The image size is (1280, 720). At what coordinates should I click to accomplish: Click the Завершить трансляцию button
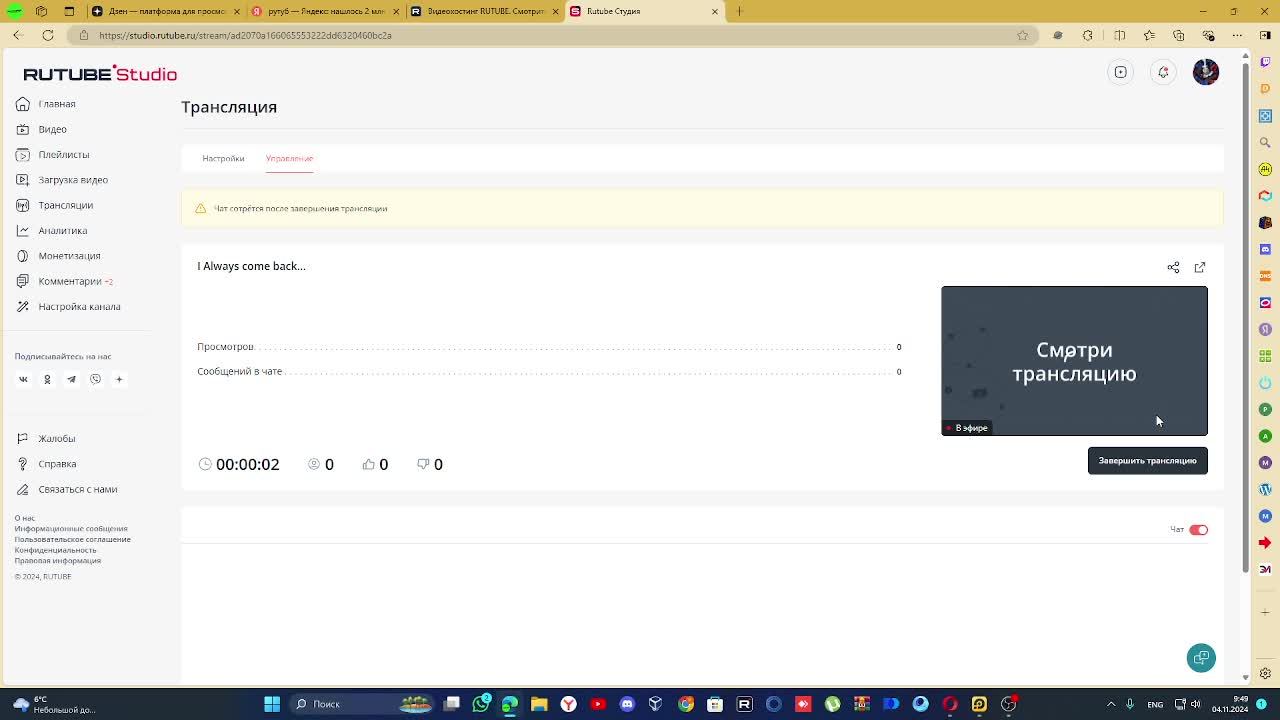tap(1147, 461)
